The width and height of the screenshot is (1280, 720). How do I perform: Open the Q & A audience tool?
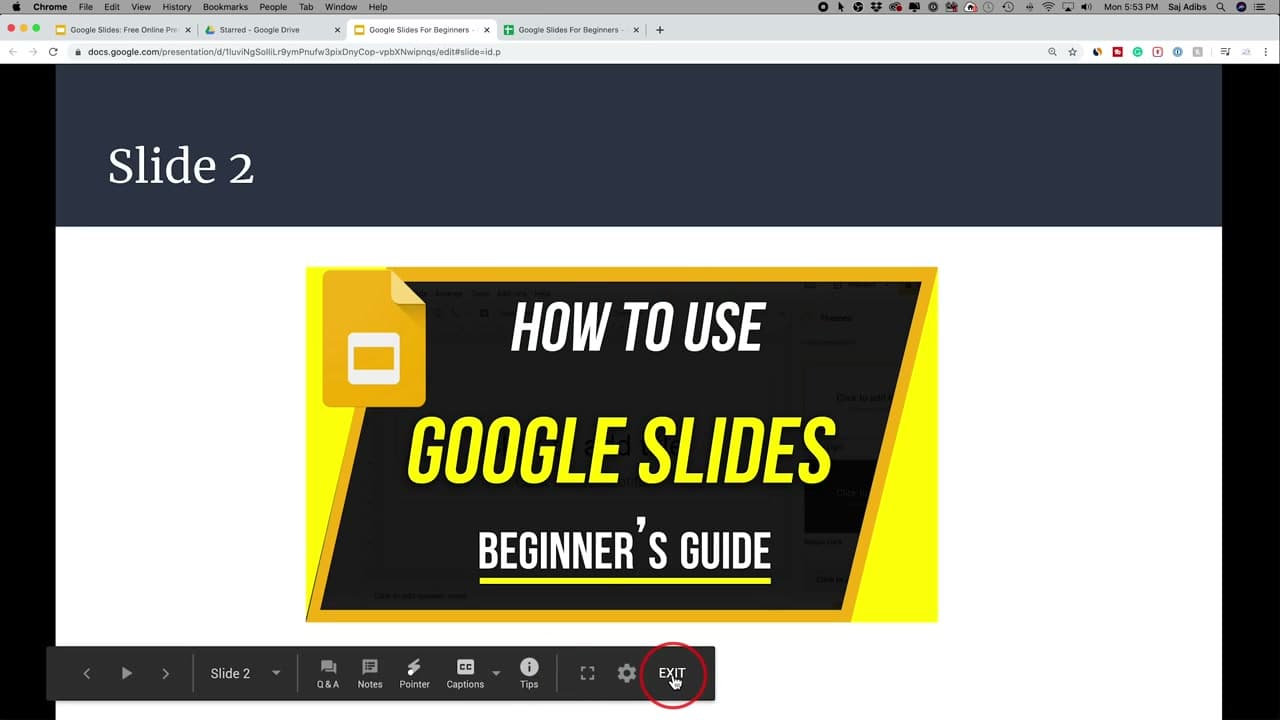pyautogui.click(x=328, y=674)
